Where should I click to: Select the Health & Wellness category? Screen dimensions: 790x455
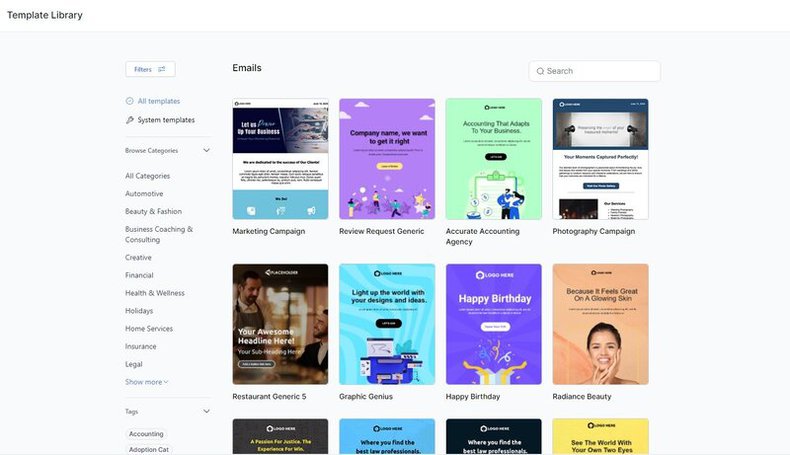[x=155, y=293]
